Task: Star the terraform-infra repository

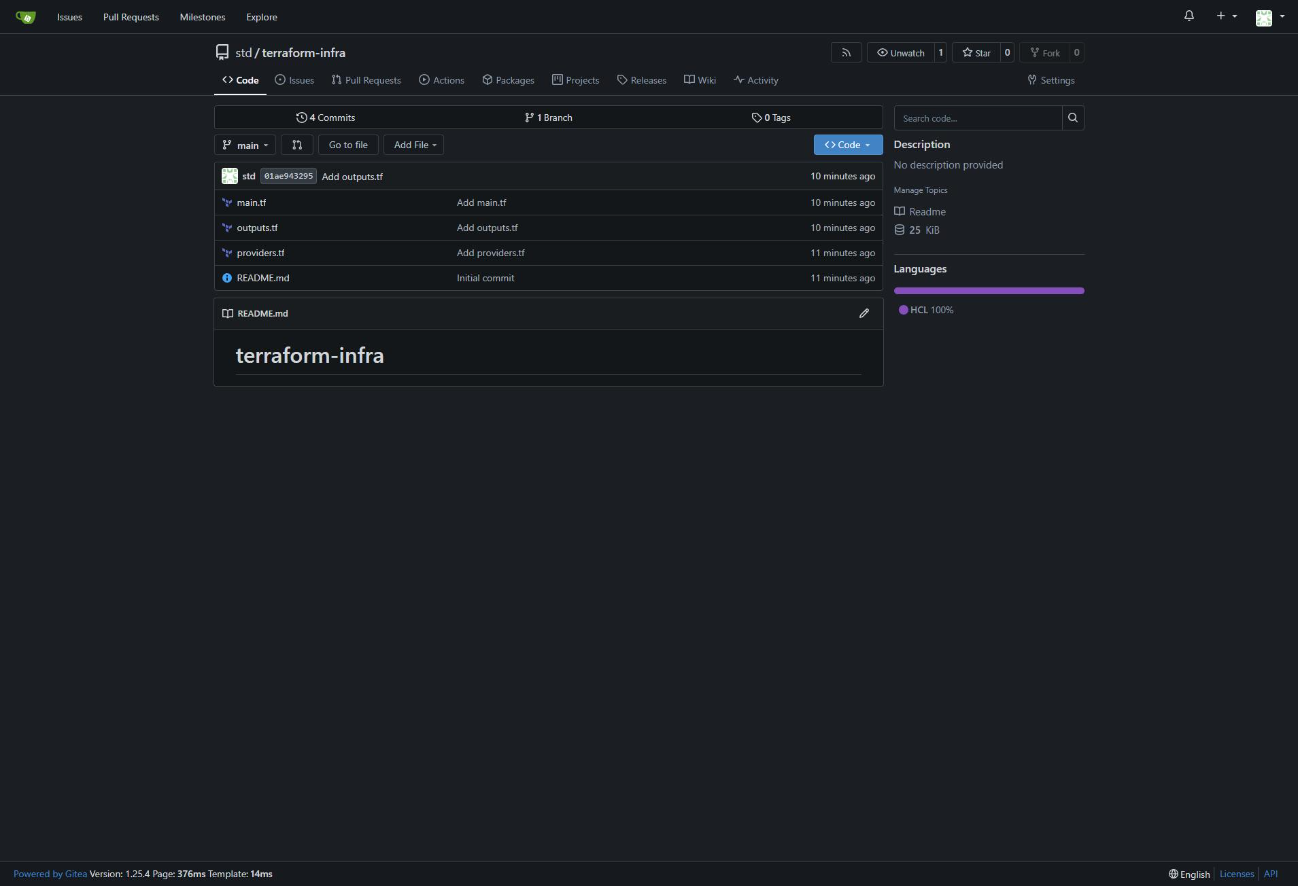Action: pyautogui.click(x=976, y=53)
